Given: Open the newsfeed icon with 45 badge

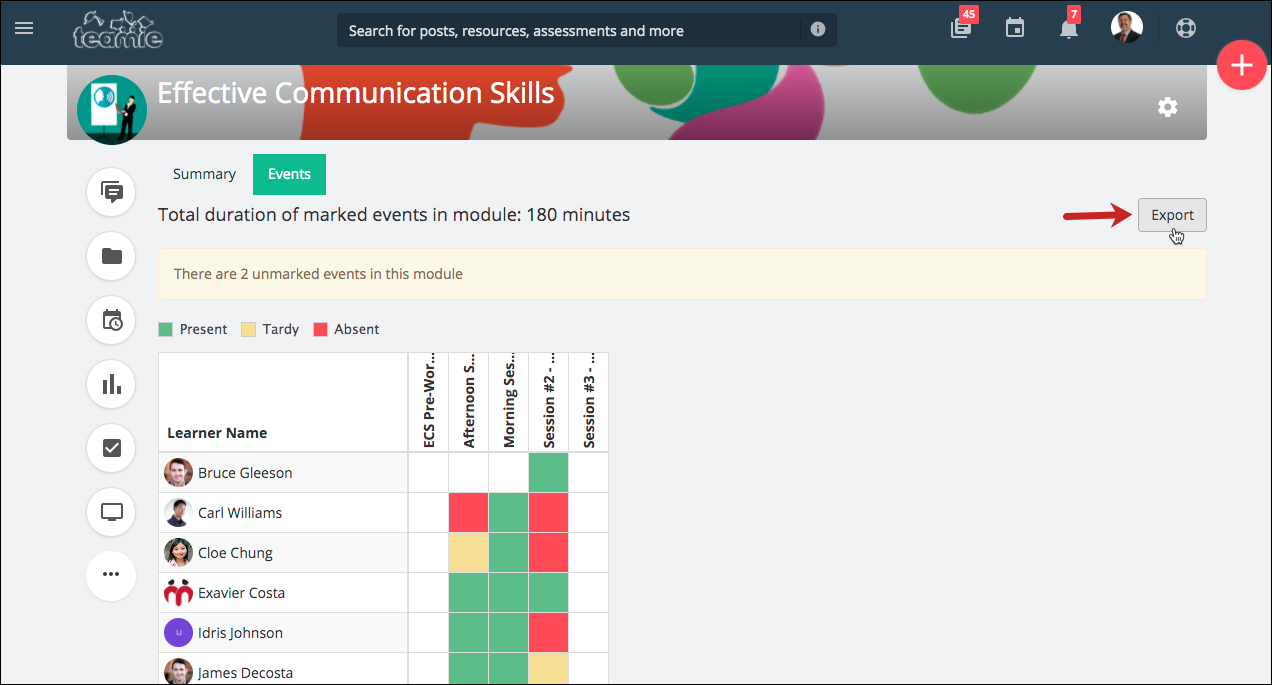Looking at the screenshot, I should pos(961,28).
